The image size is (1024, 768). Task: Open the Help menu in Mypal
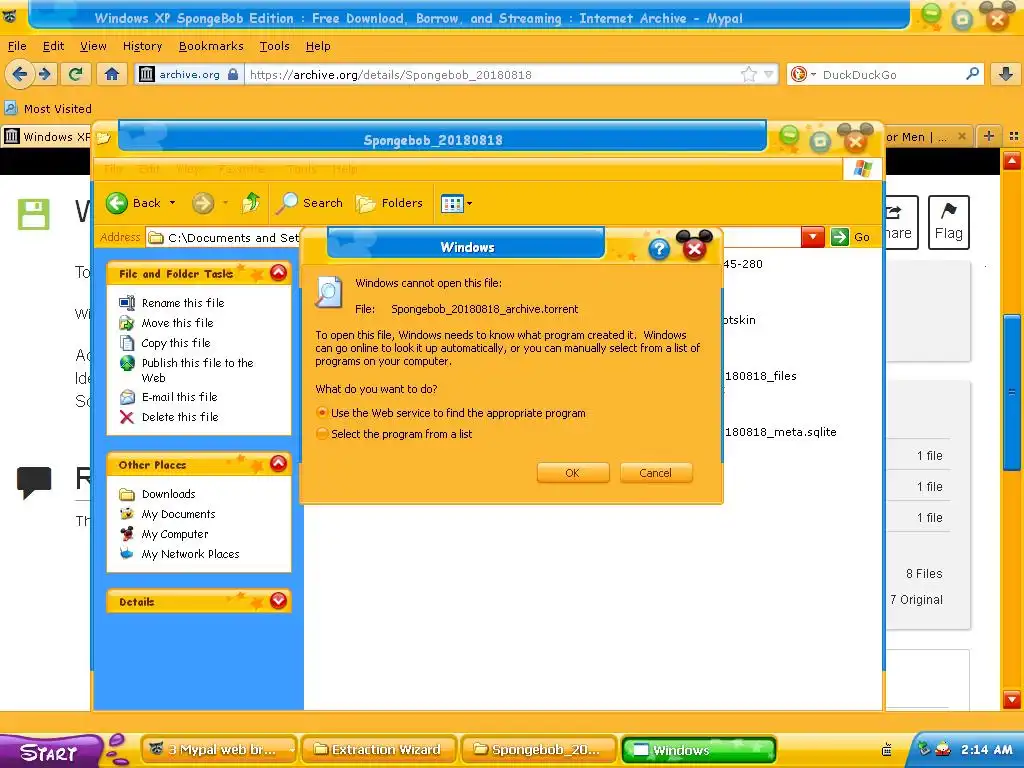(x=318, y=46)
